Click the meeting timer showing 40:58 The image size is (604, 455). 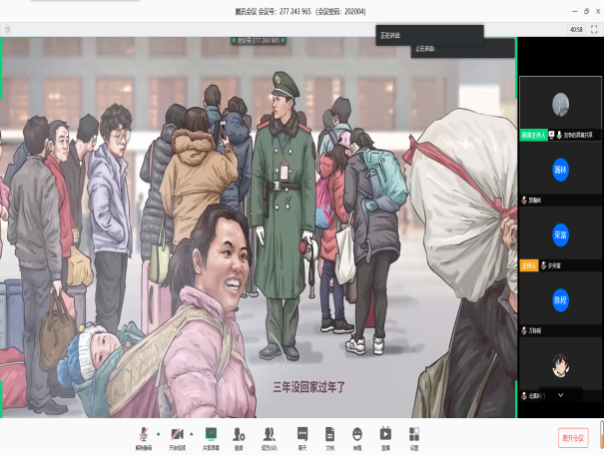[x=576, y=29]
